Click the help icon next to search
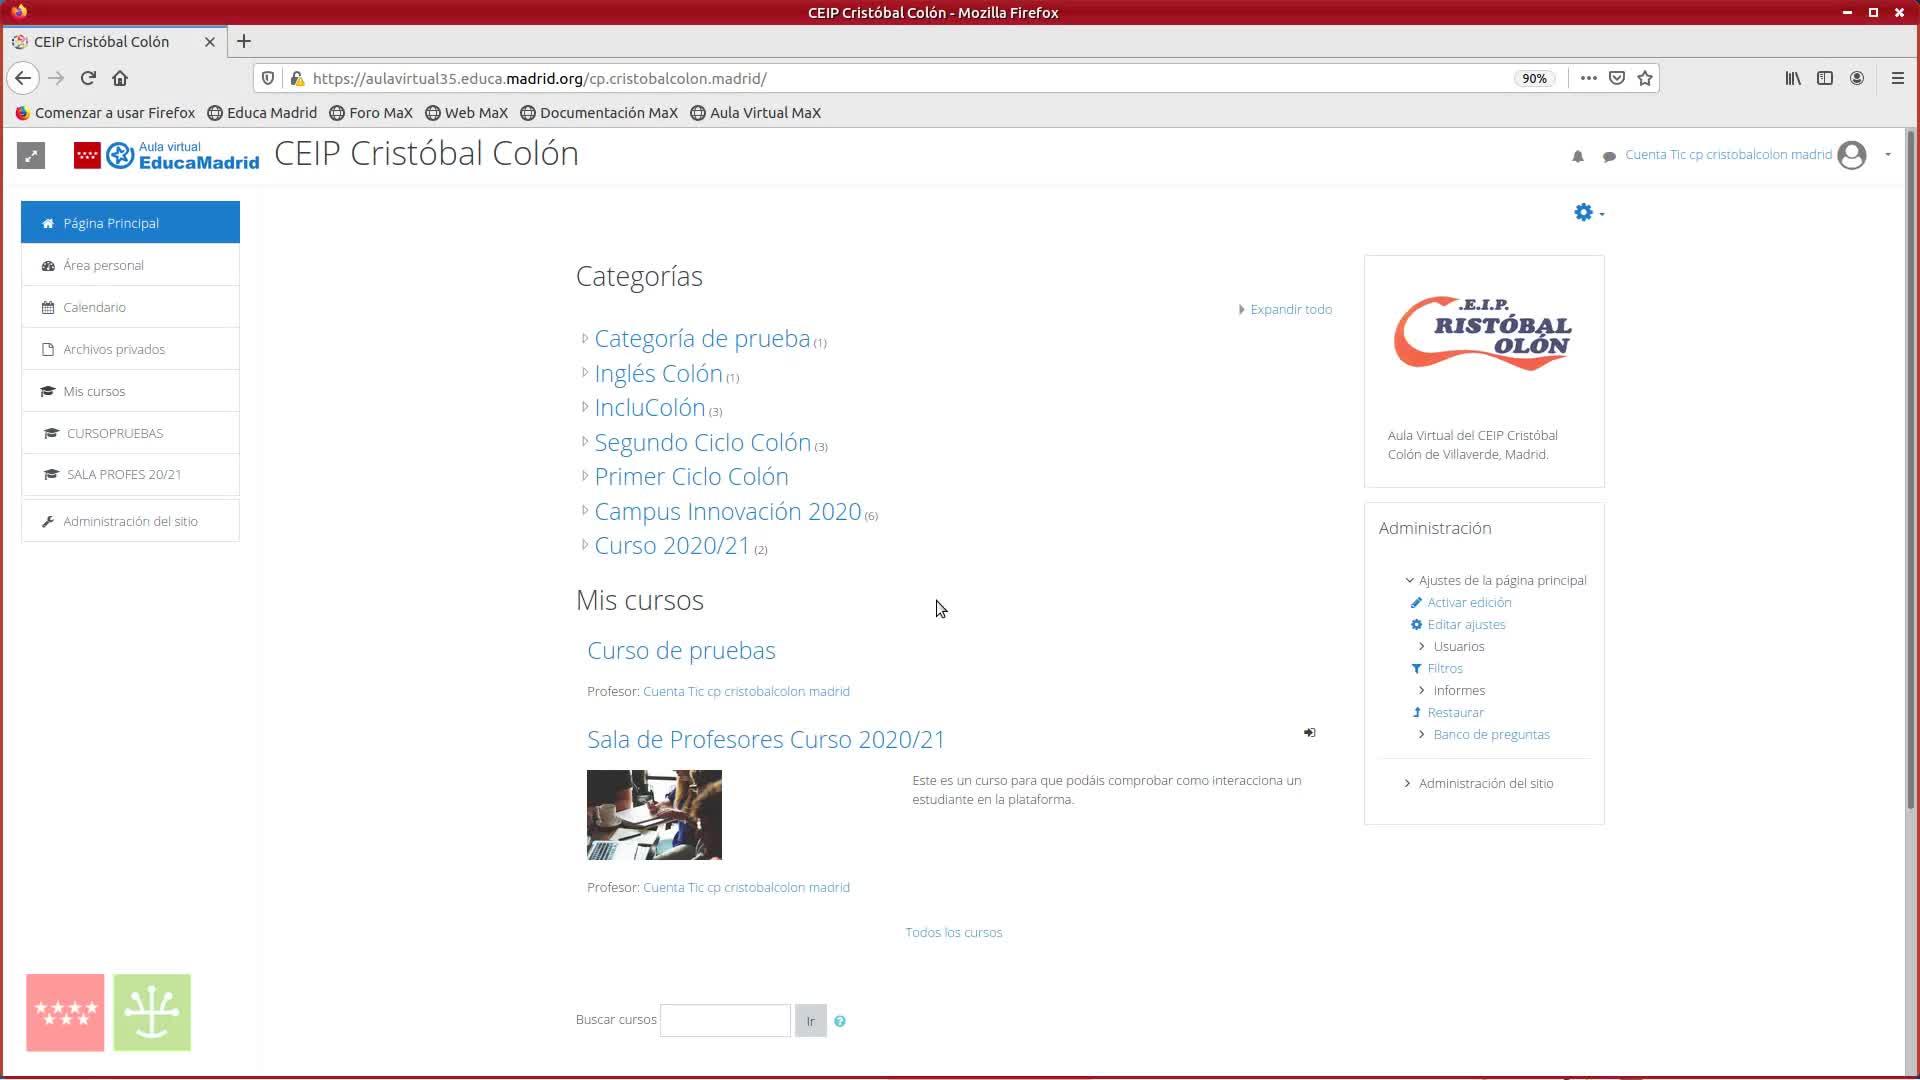 click(840, 1021)
